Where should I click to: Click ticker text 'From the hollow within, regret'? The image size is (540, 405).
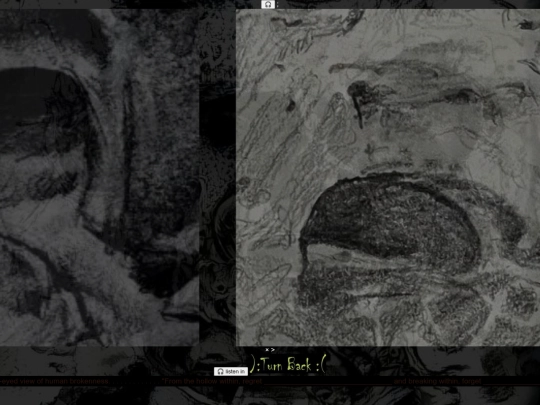tap(212, 381)
